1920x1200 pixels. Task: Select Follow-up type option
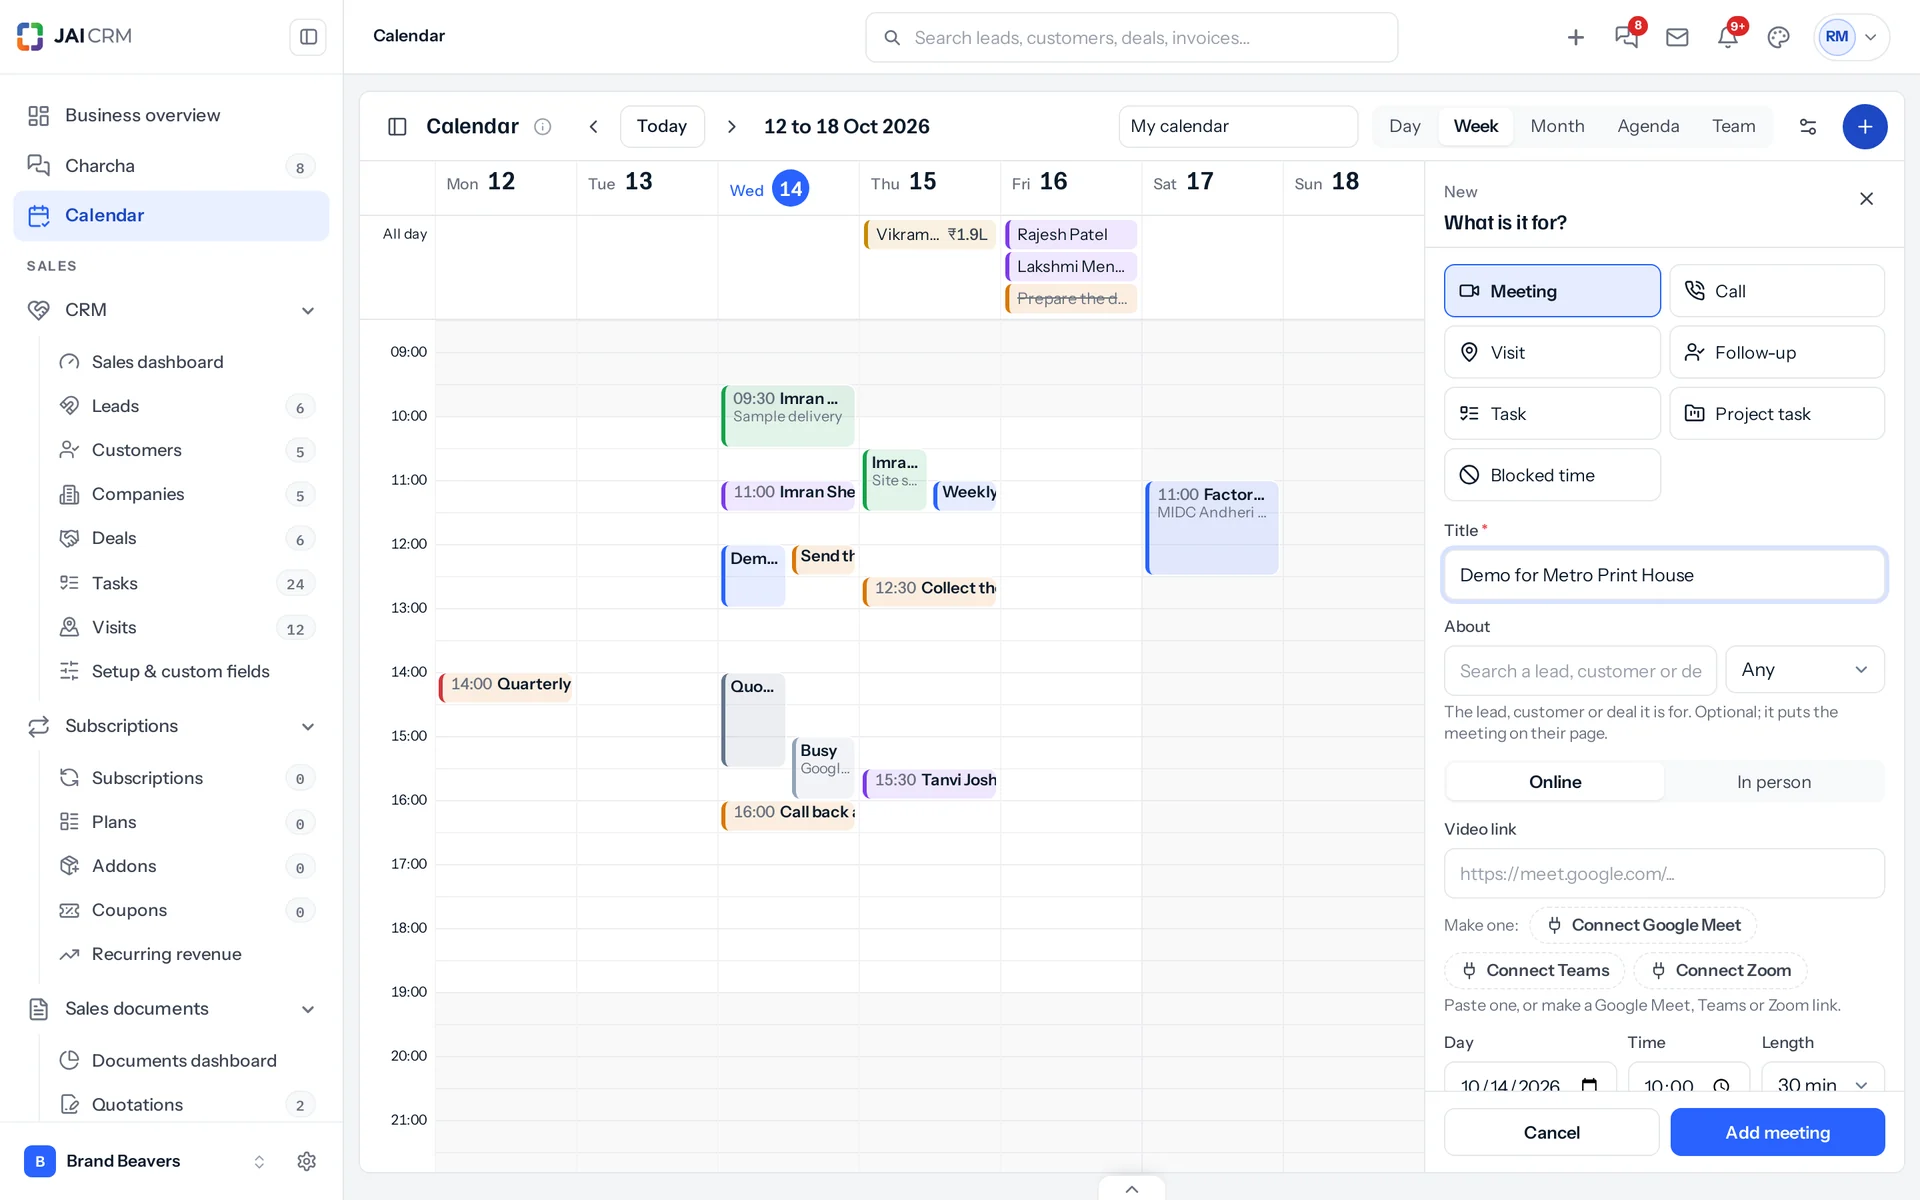click(1777, 352)
